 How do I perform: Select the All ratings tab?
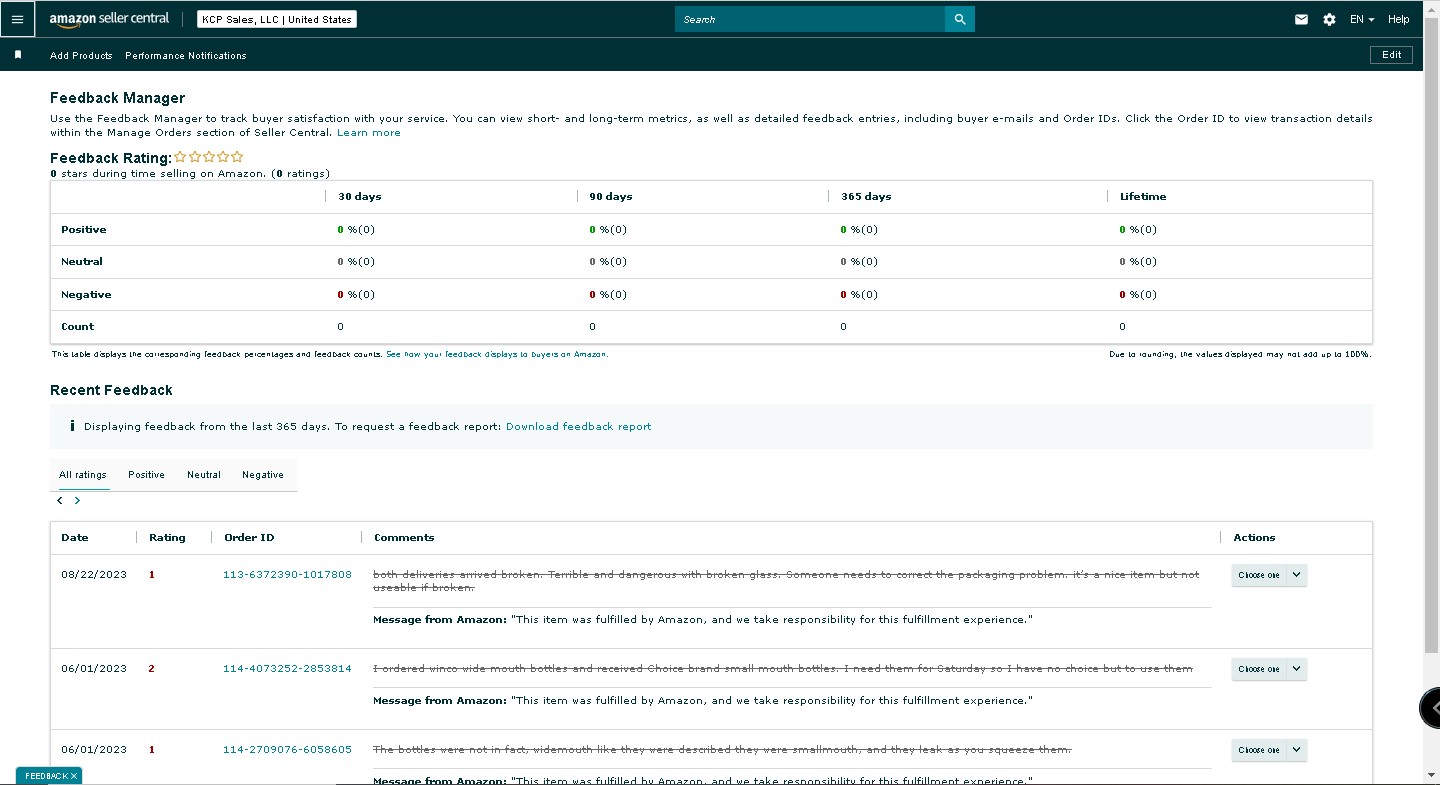pyautogui.click(x=83, y=475)
